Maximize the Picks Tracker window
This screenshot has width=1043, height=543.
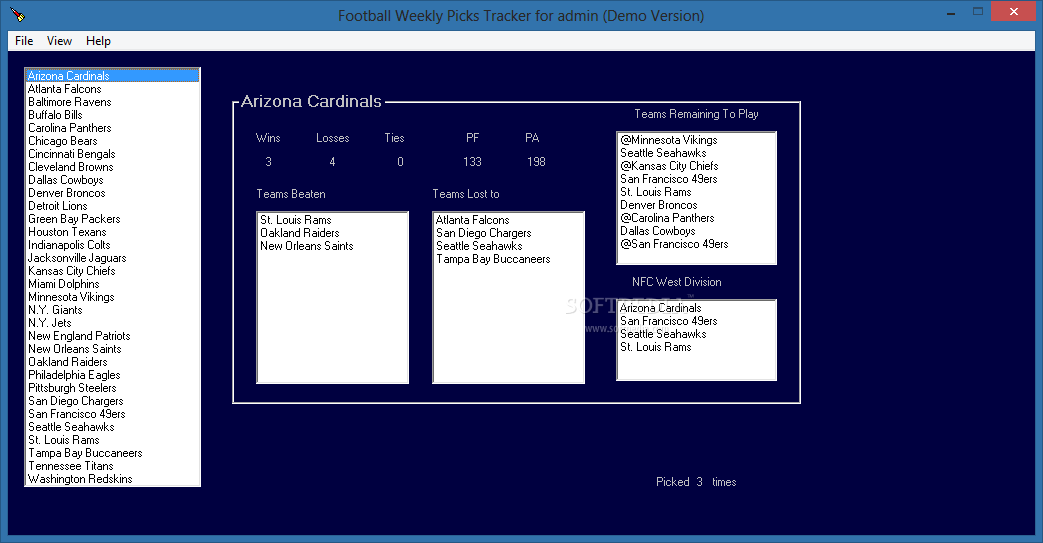978,11
